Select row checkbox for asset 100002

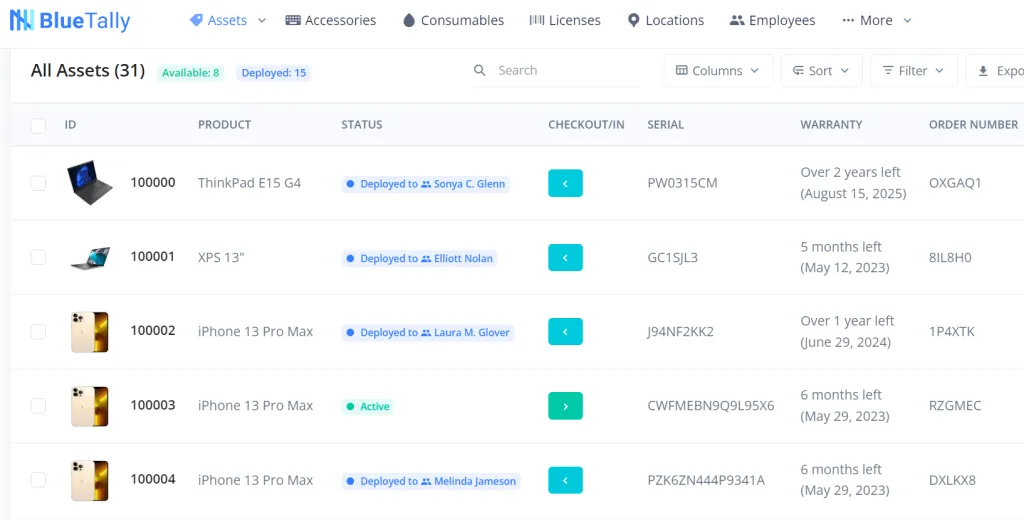coord(39,332)
